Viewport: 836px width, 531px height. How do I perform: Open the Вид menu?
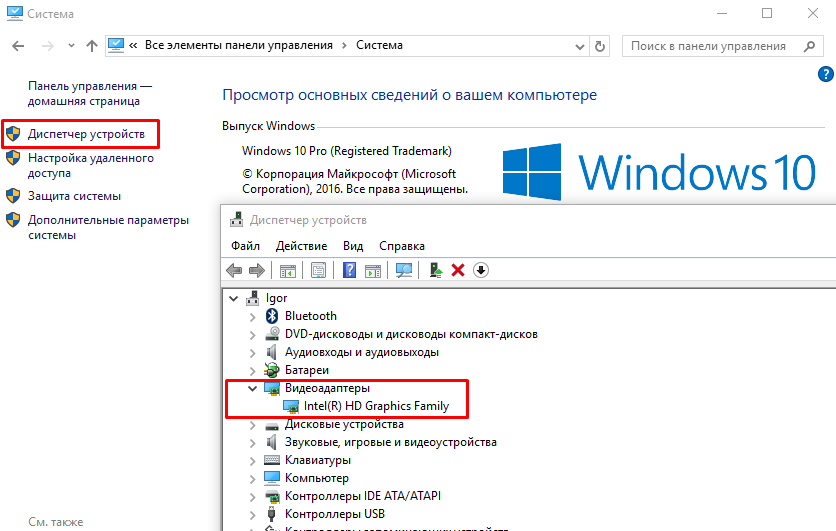(353, 246)
